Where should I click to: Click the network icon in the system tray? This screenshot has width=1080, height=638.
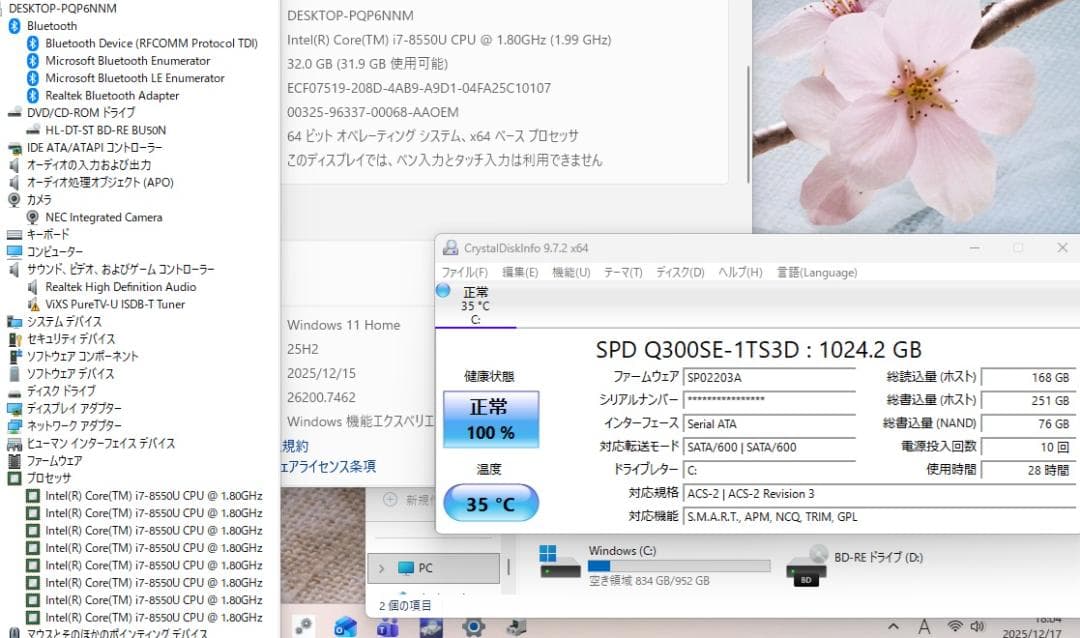pos(955,628)
